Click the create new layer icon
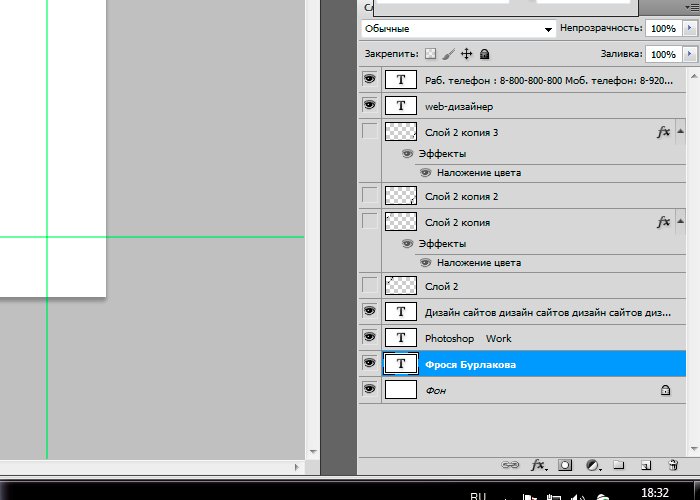 pos(645,465)
